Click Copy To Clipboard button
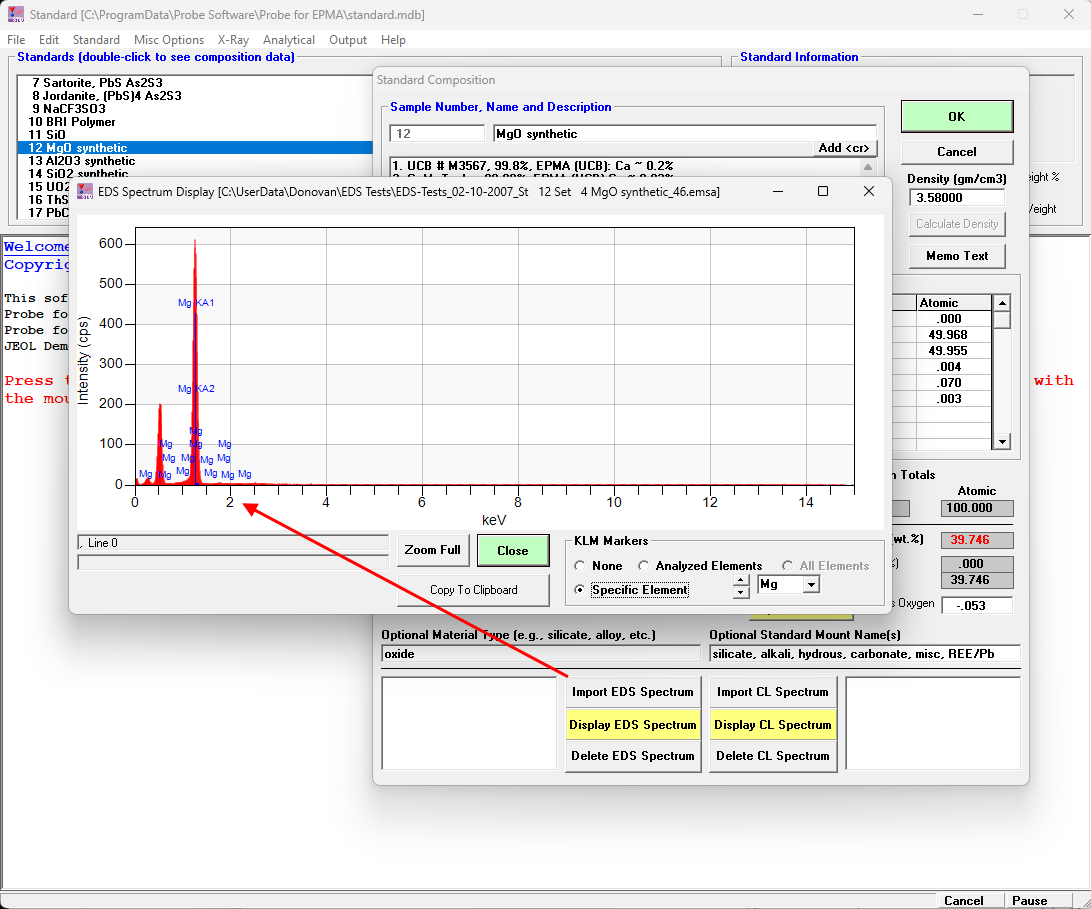This screenshot has width=1091, height=909. pos(473,590)
